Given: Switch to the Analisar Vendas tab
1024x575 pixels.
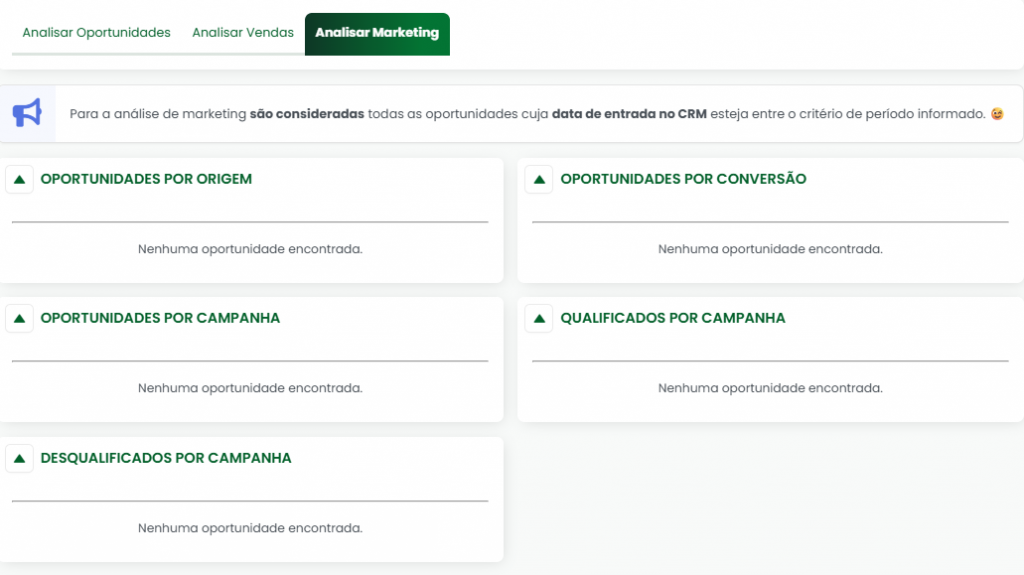Looking at the screenshot, I should tap(243, 33).
